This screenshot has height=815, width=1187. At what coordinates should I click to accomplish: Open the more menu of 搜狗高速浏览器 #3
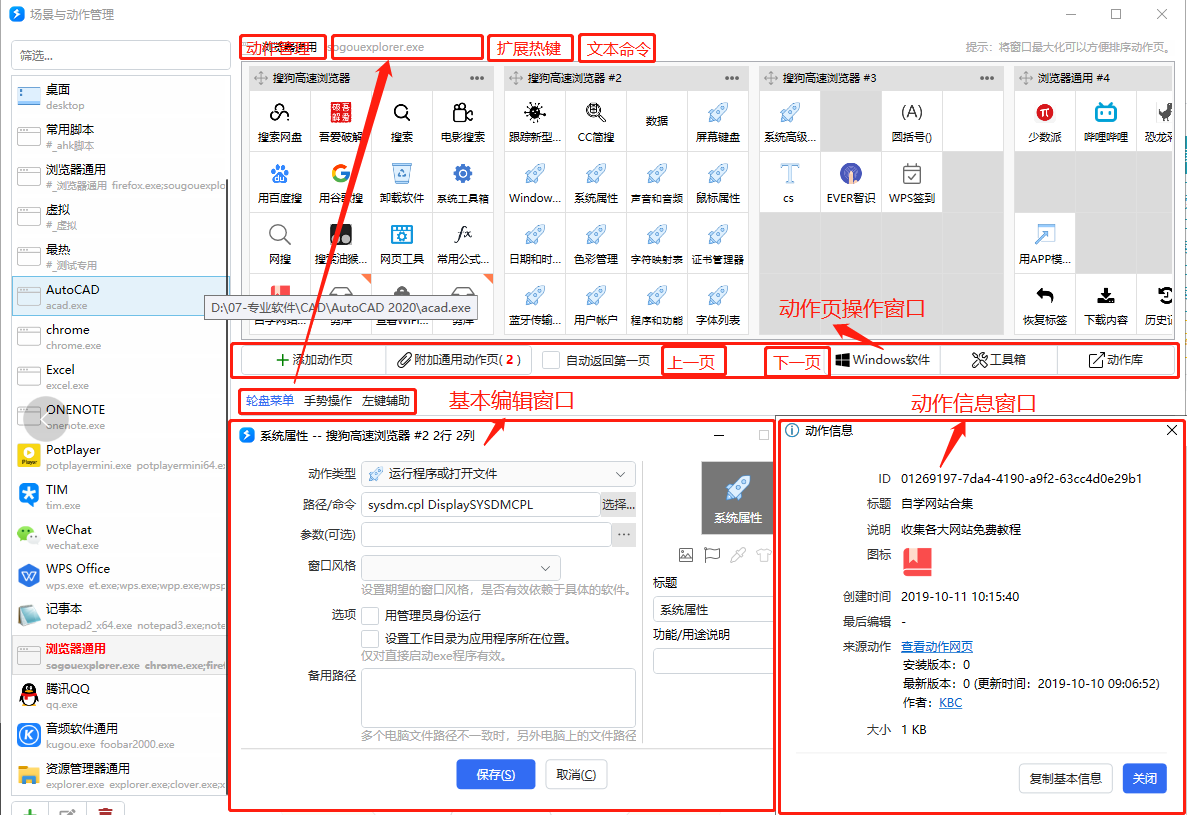coord(987,78)
